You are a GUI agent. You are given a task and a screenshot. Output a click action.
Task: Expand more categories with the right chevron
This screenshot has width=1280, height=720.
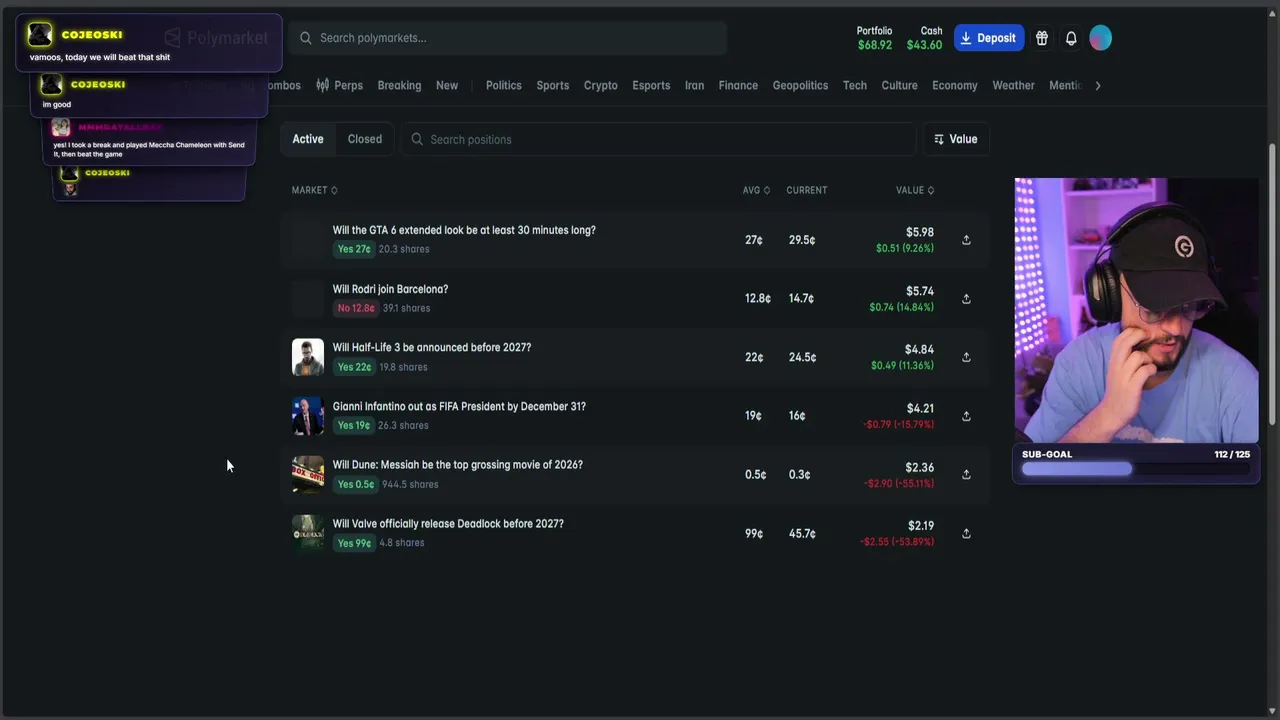tap(1098, 85)
